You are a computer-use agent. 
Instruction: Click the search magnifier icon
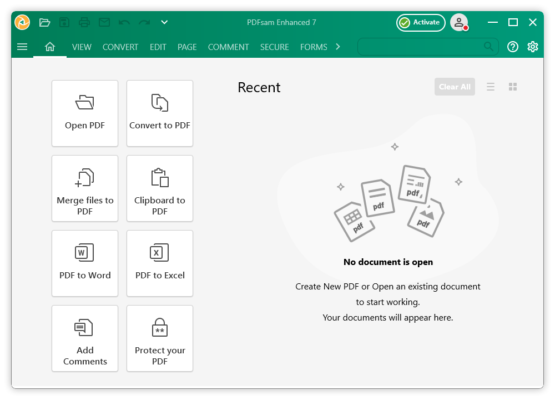coord(488,47)
